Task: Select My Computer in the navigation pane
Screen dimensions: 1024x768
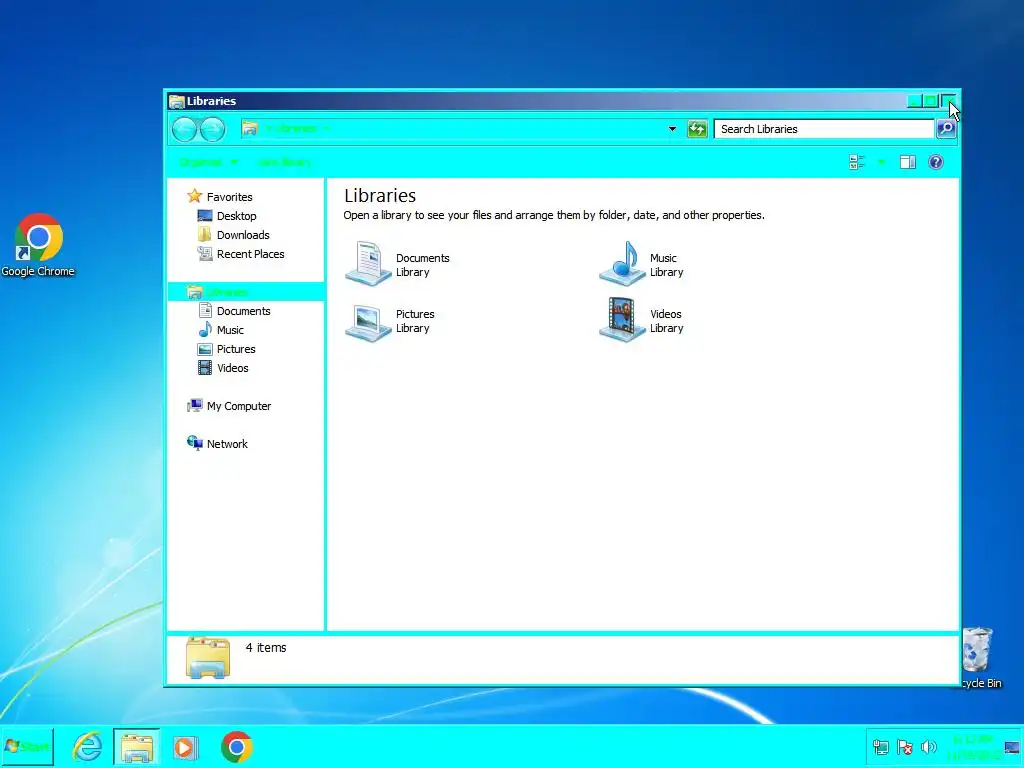Action: [x=229, y=406]
